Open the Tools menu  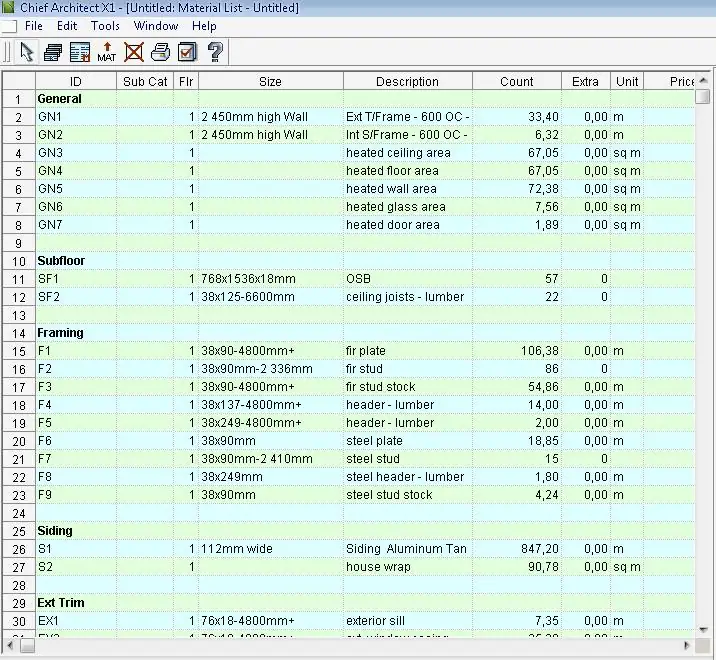tap(105, 26)
